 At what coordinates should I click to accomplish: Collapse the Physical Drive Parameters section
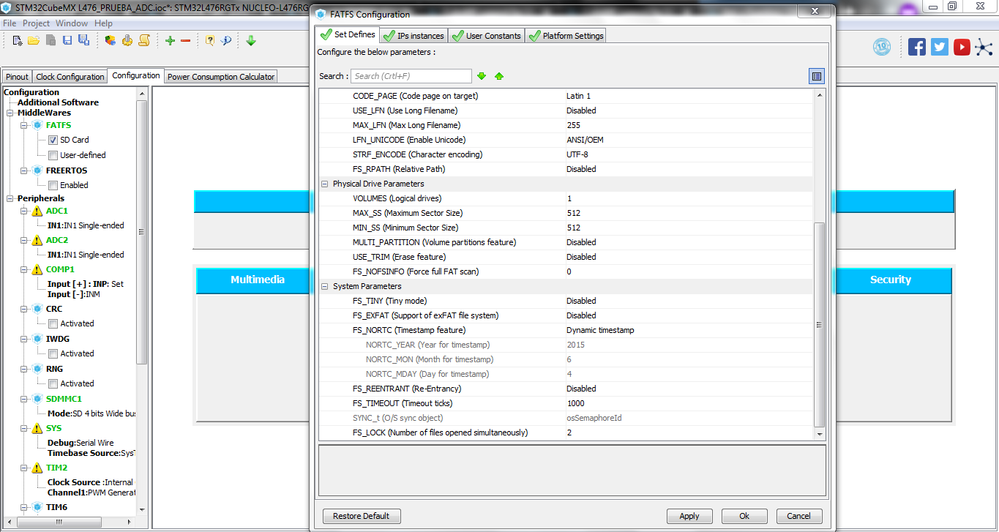click(x=325, y=184)
